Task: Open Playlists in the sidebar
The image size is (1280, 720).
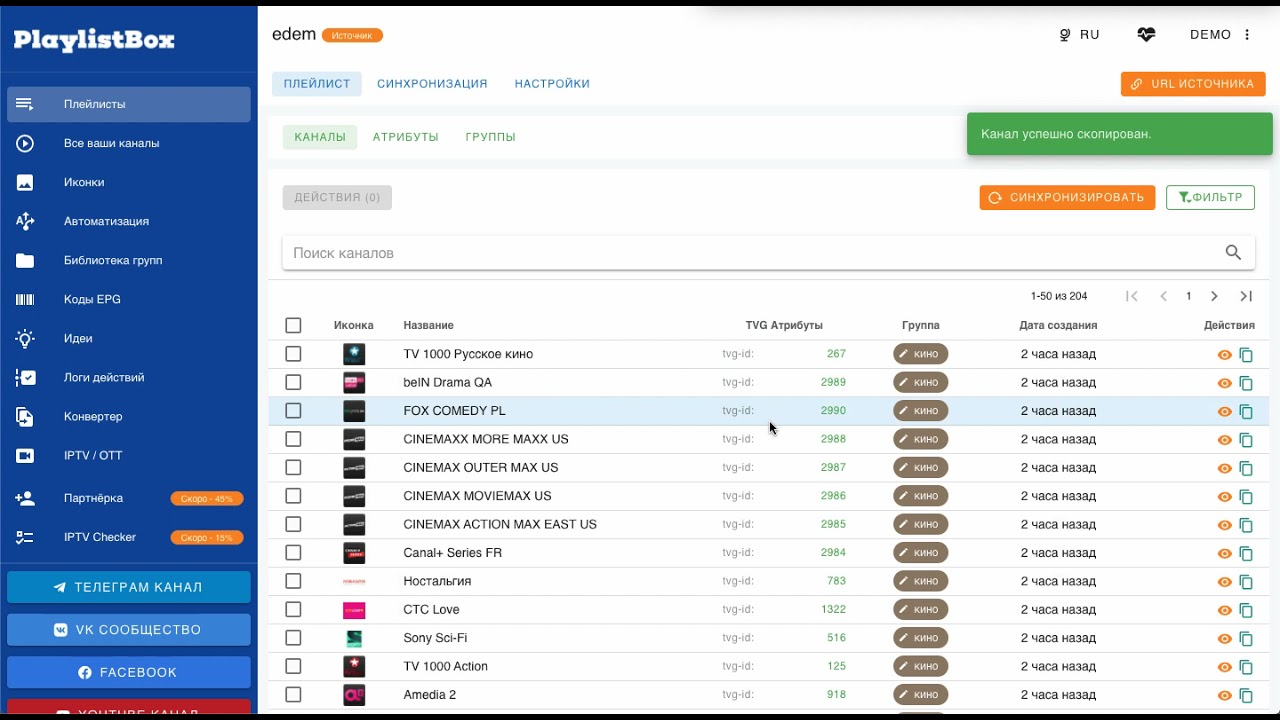Action: coord(129,104)
